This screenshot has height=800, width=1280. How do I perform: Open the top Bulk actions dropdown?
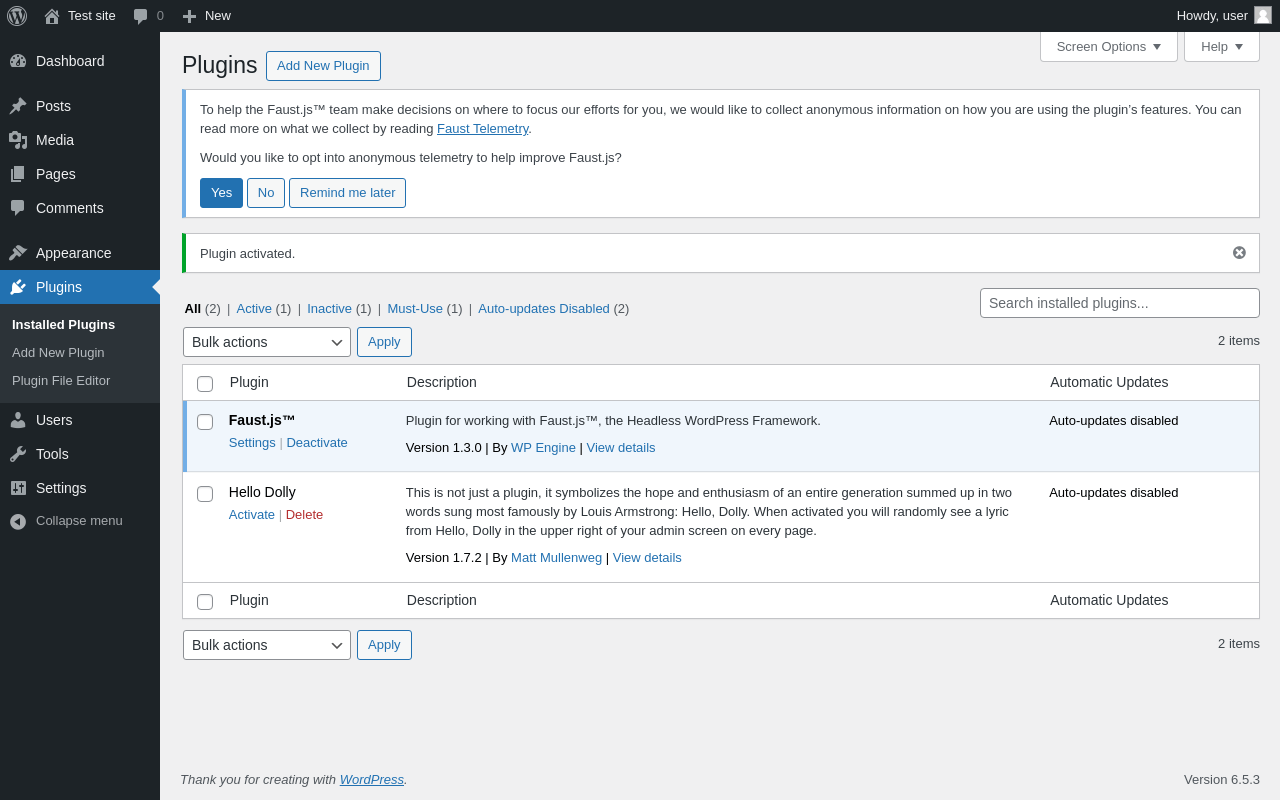(267, 342)
